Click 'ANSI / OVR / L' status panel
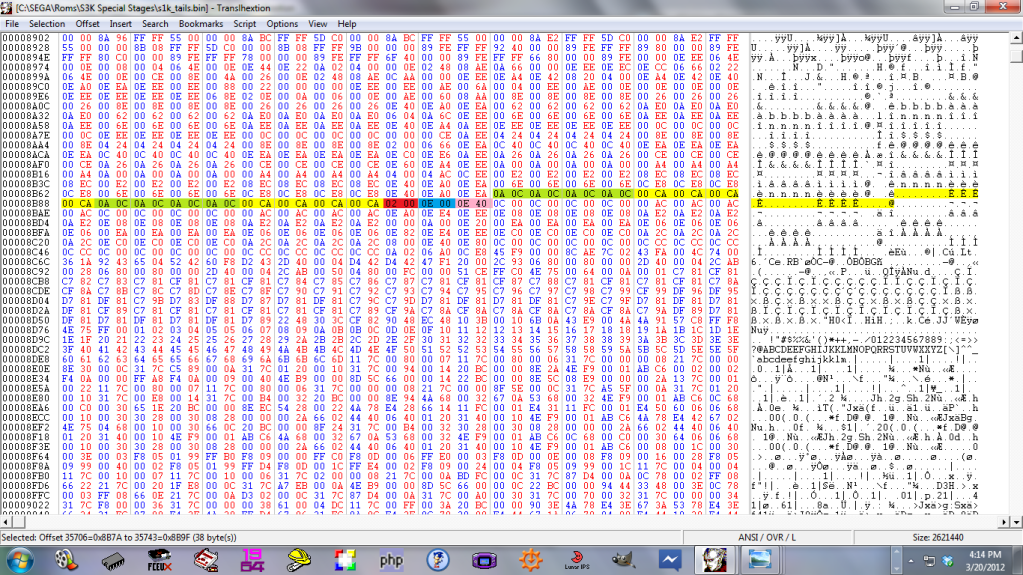 pyautogui.click(x=767, y=538)
